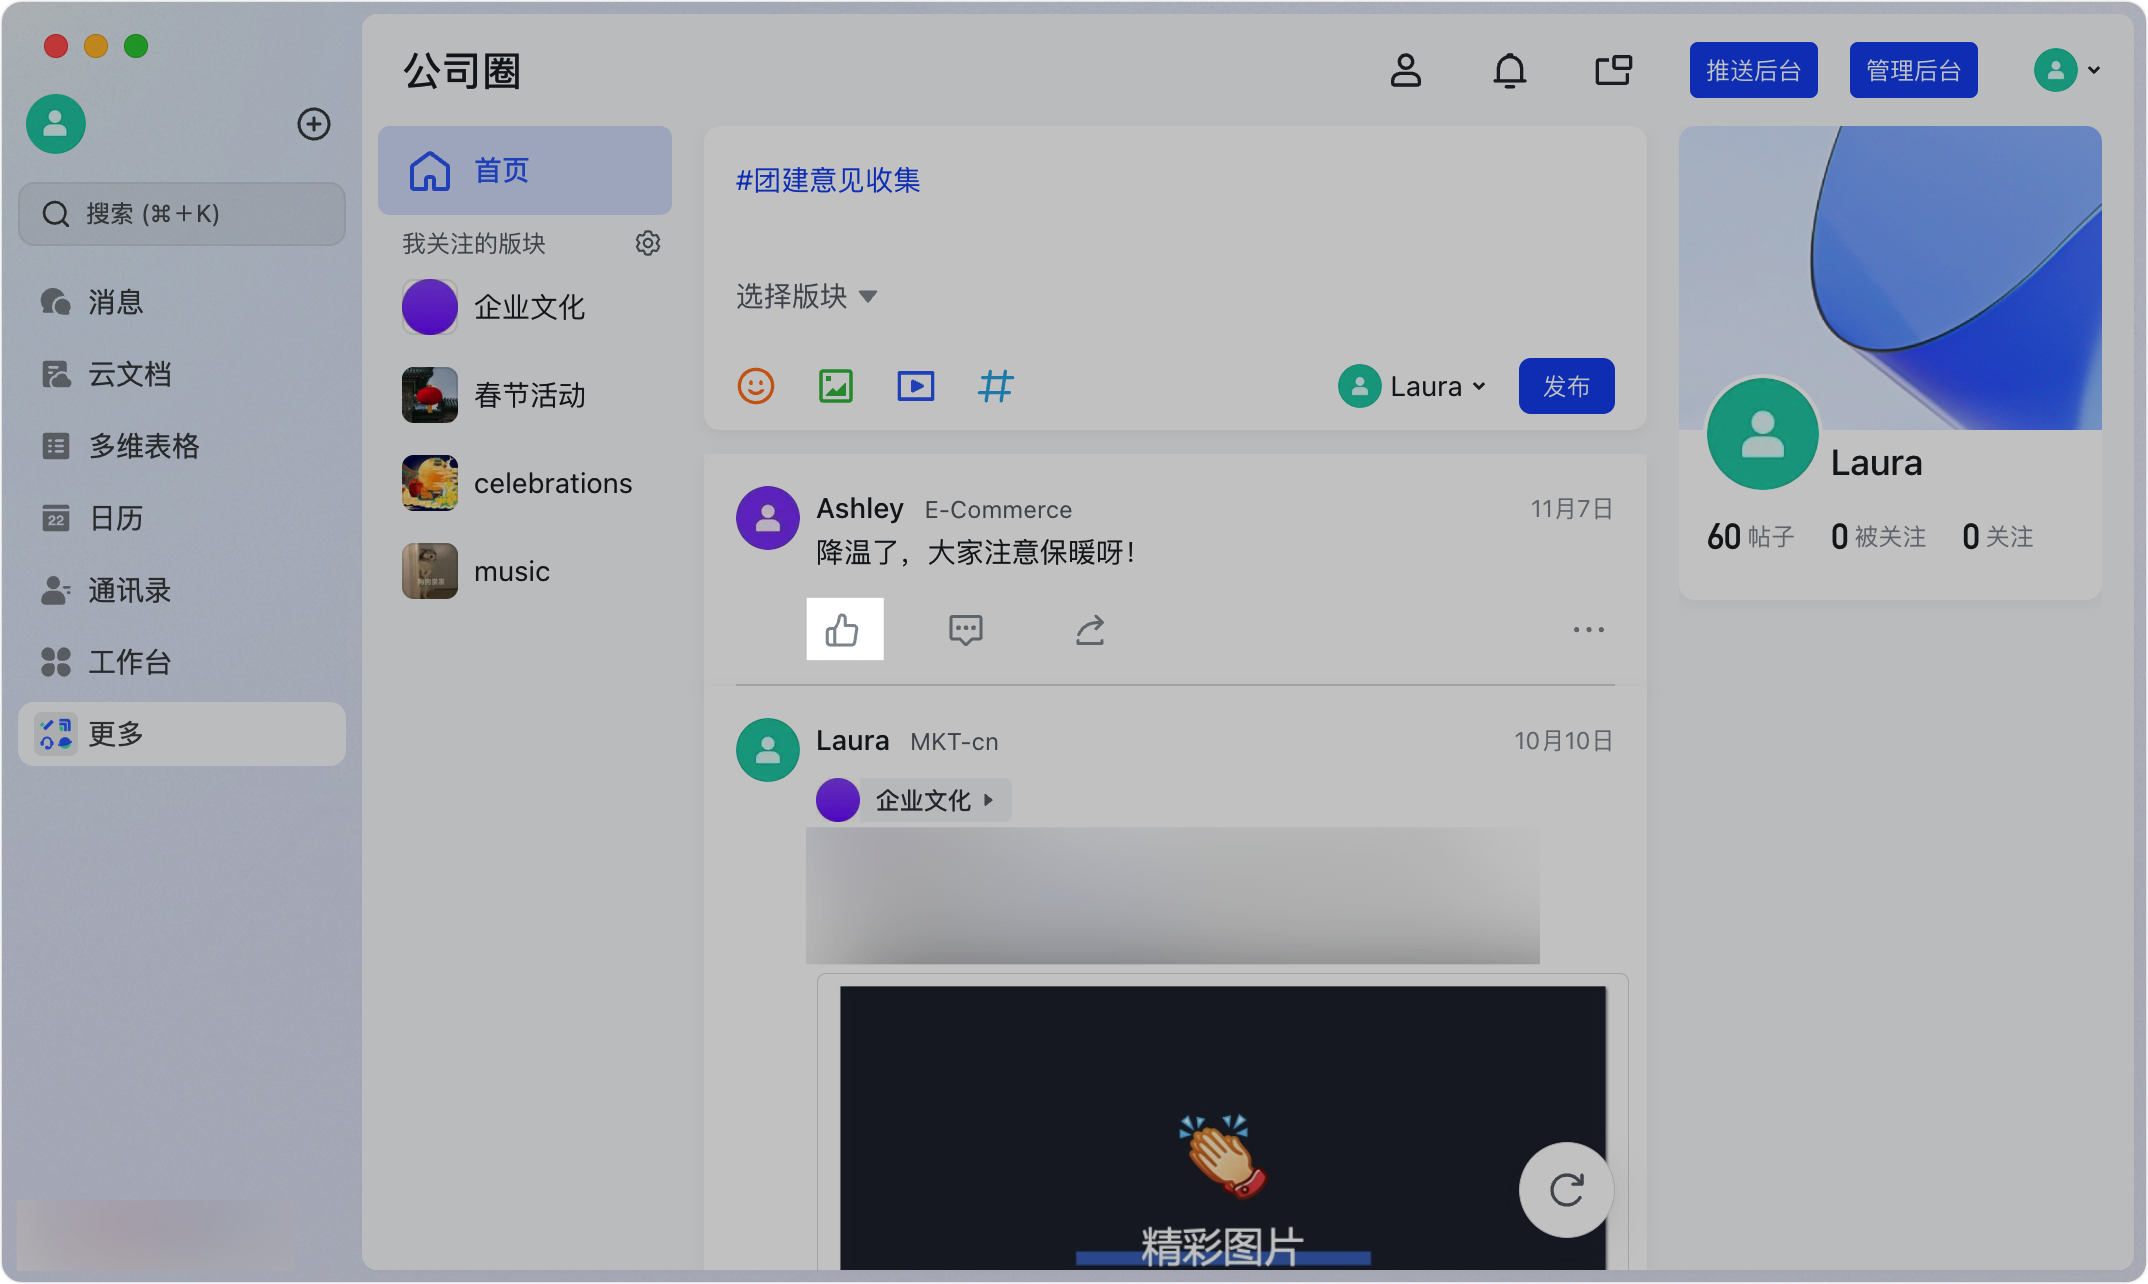Image resolution: width=2148 pixels, height=1284 pixels.
Task: Click Laura's large profile card avatar
Action: [1762, 434]
